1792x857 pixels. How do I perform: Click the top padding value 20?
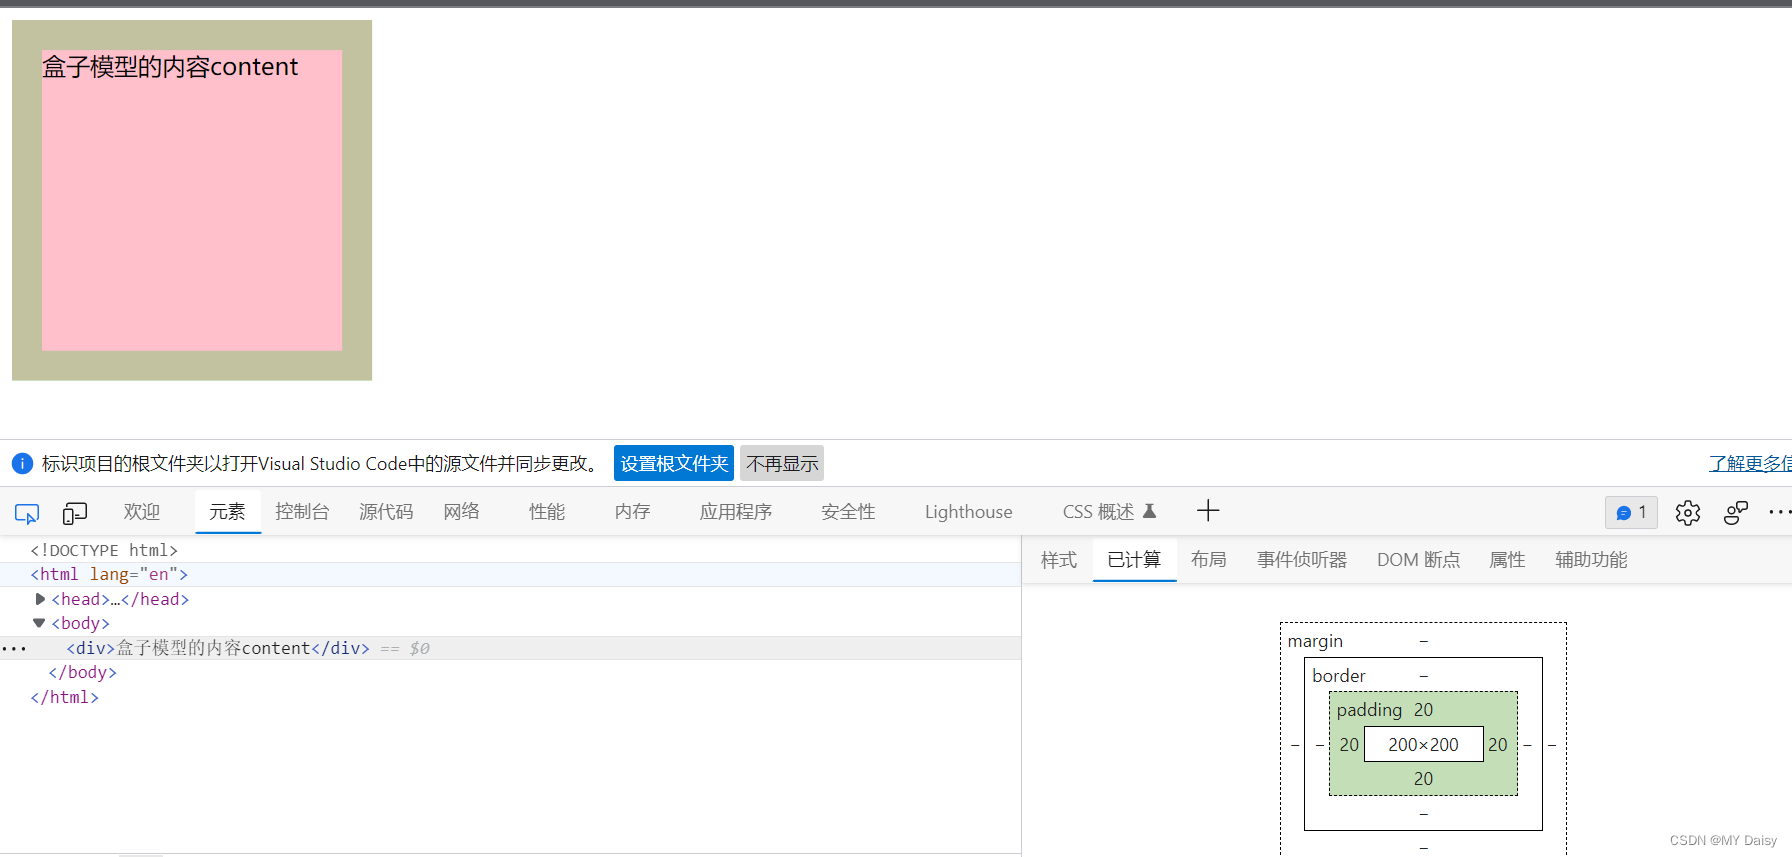click(x=1423, y=710)
